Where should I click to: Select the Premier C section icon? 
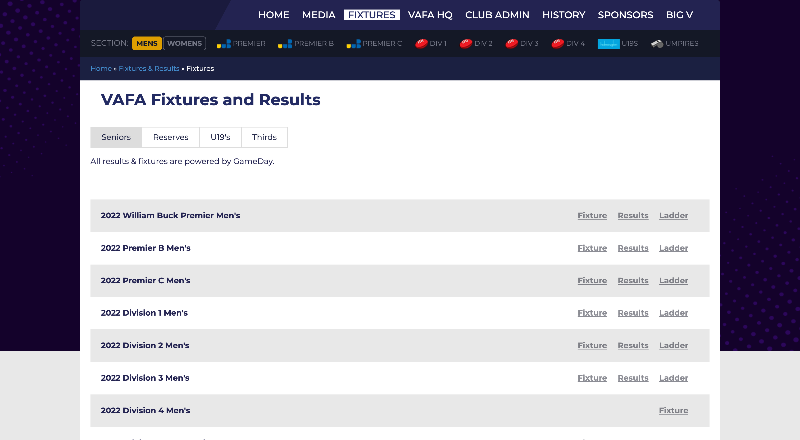(x=353, y=44)
